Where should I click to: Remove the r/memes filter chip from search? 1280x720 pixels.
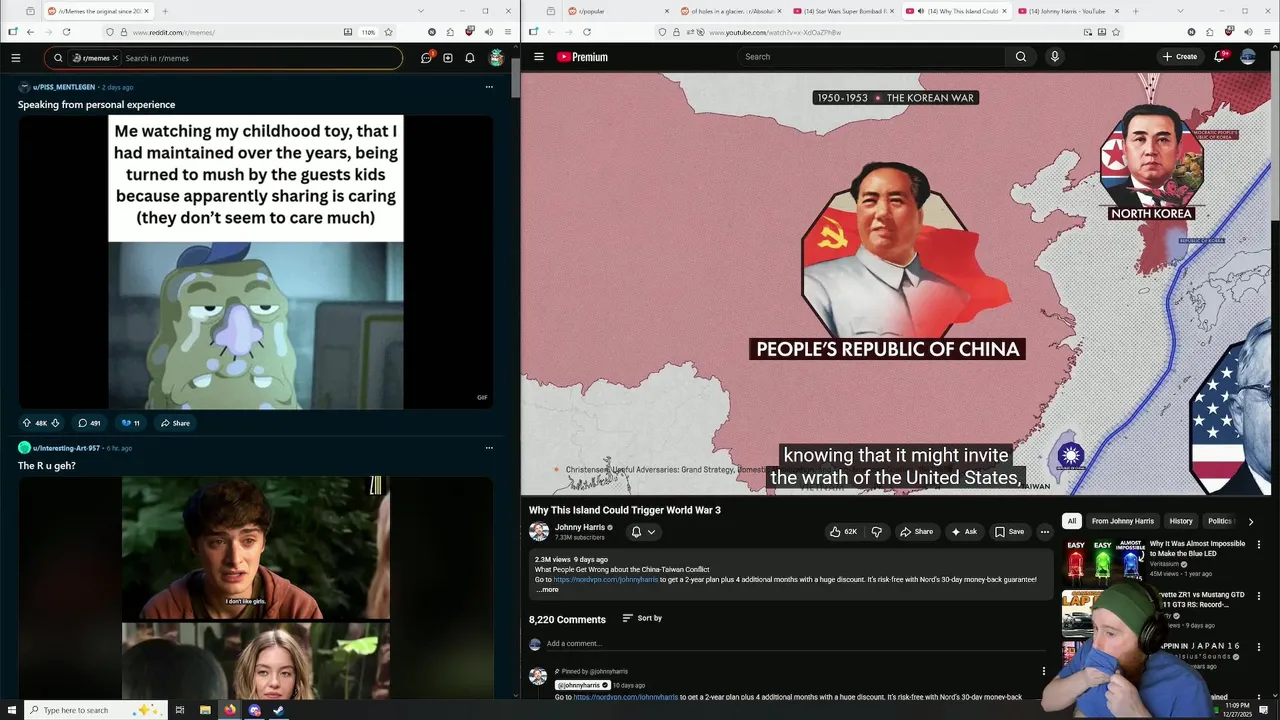pyautogui.click(x=115, y=58)
